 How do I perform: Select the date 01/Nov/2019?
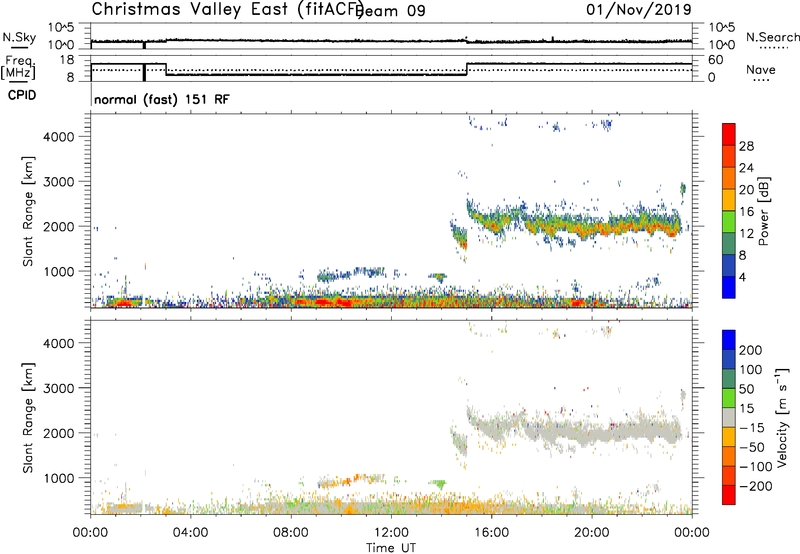pyautogui.click(x=639, y=9)
